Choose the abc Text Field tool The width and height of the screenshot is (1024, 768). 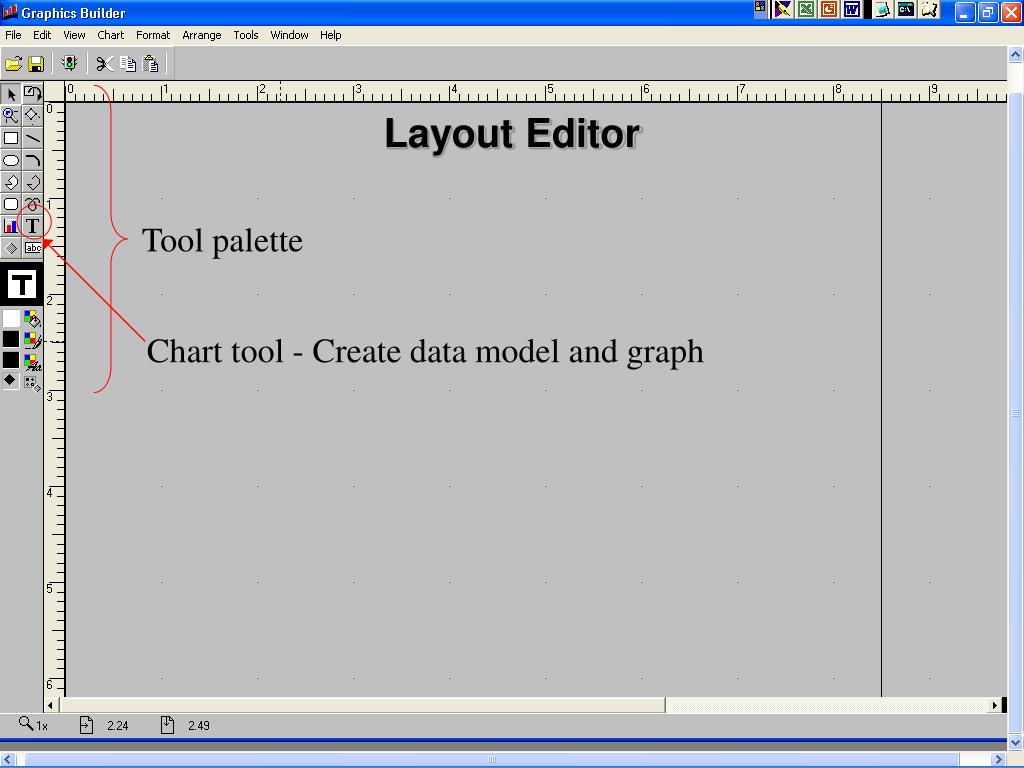(32, 248)
